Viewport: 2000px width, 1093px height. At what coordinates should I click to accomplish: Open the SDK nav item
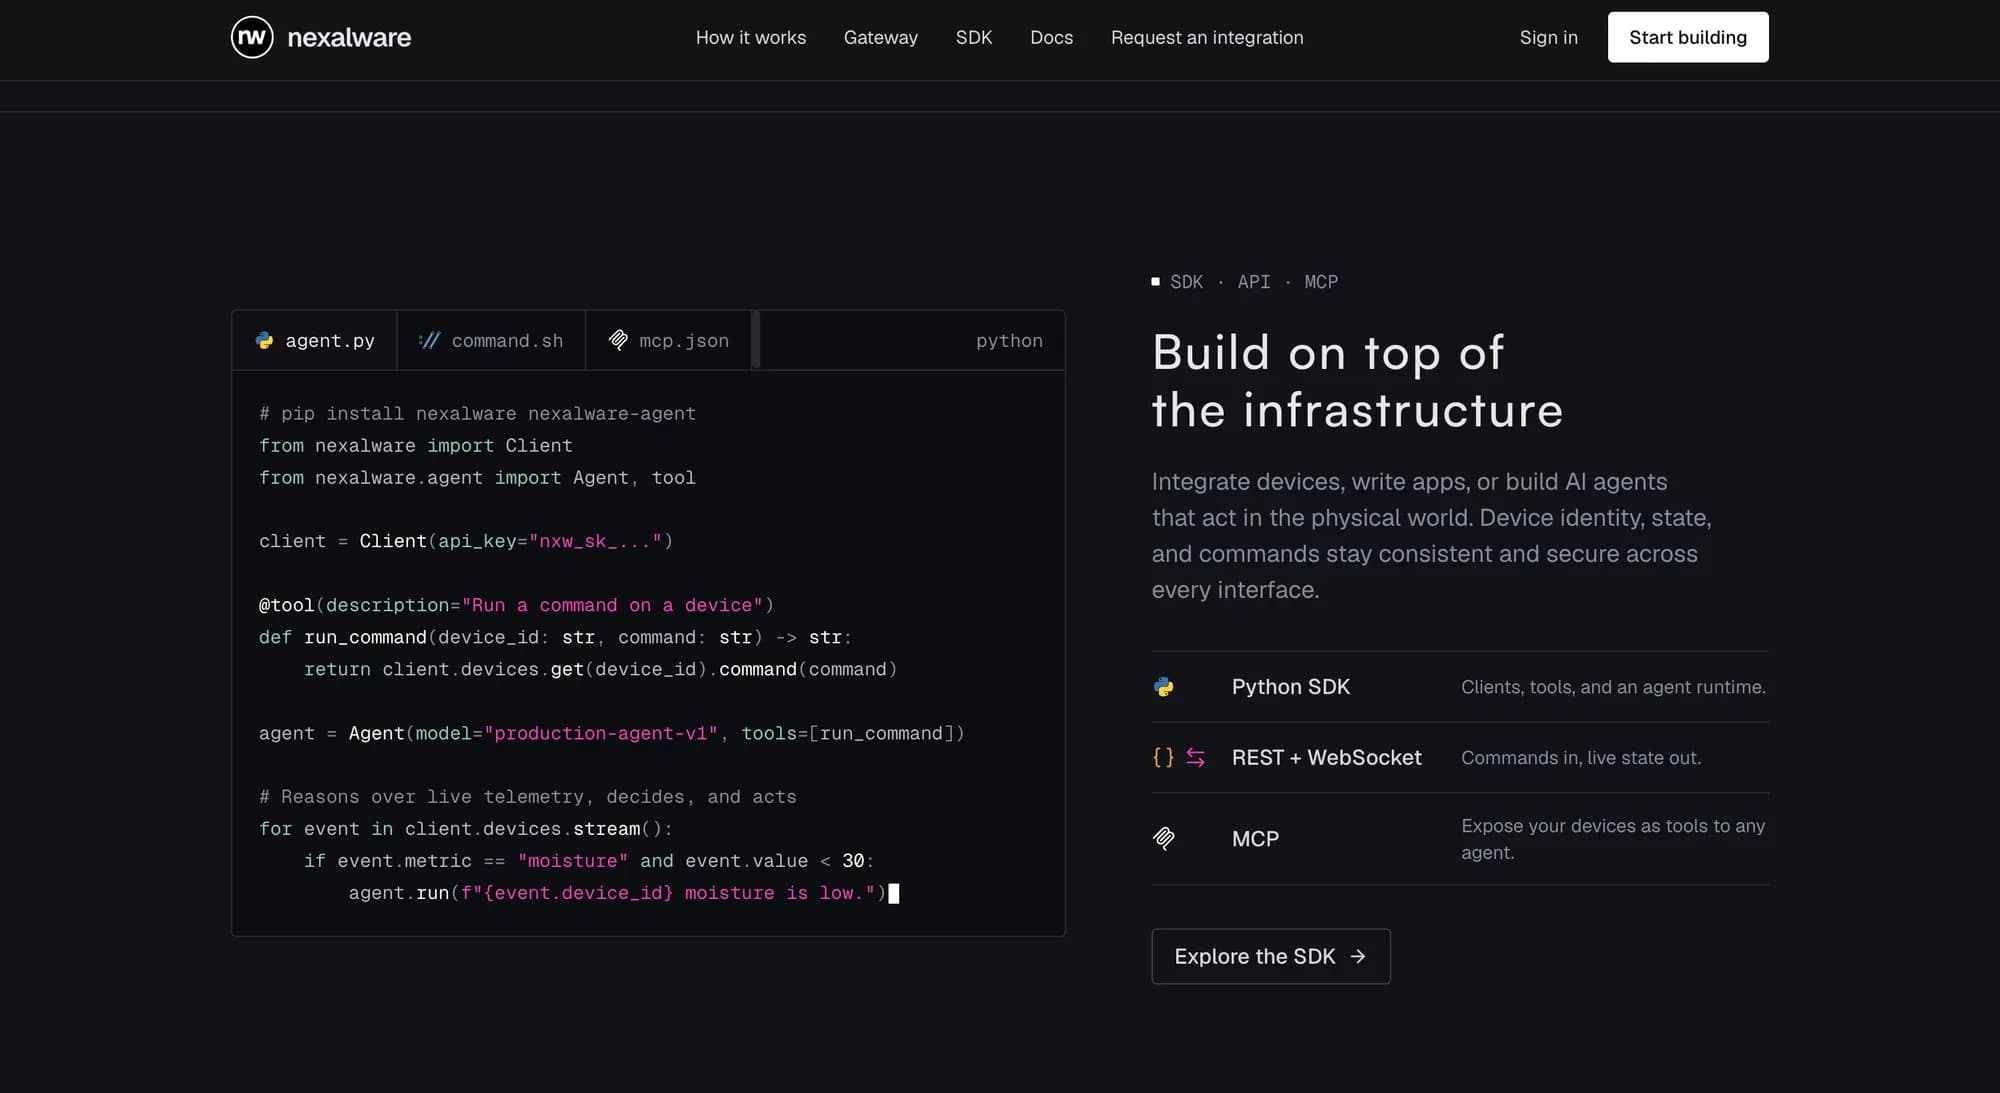coord(974,38)
